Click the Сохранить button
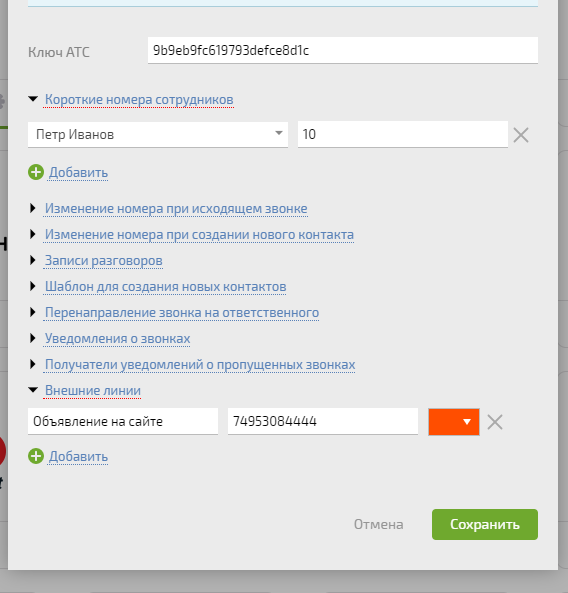Image resolution: width=568 pixels, height=593 pixels. click(485, 524)
